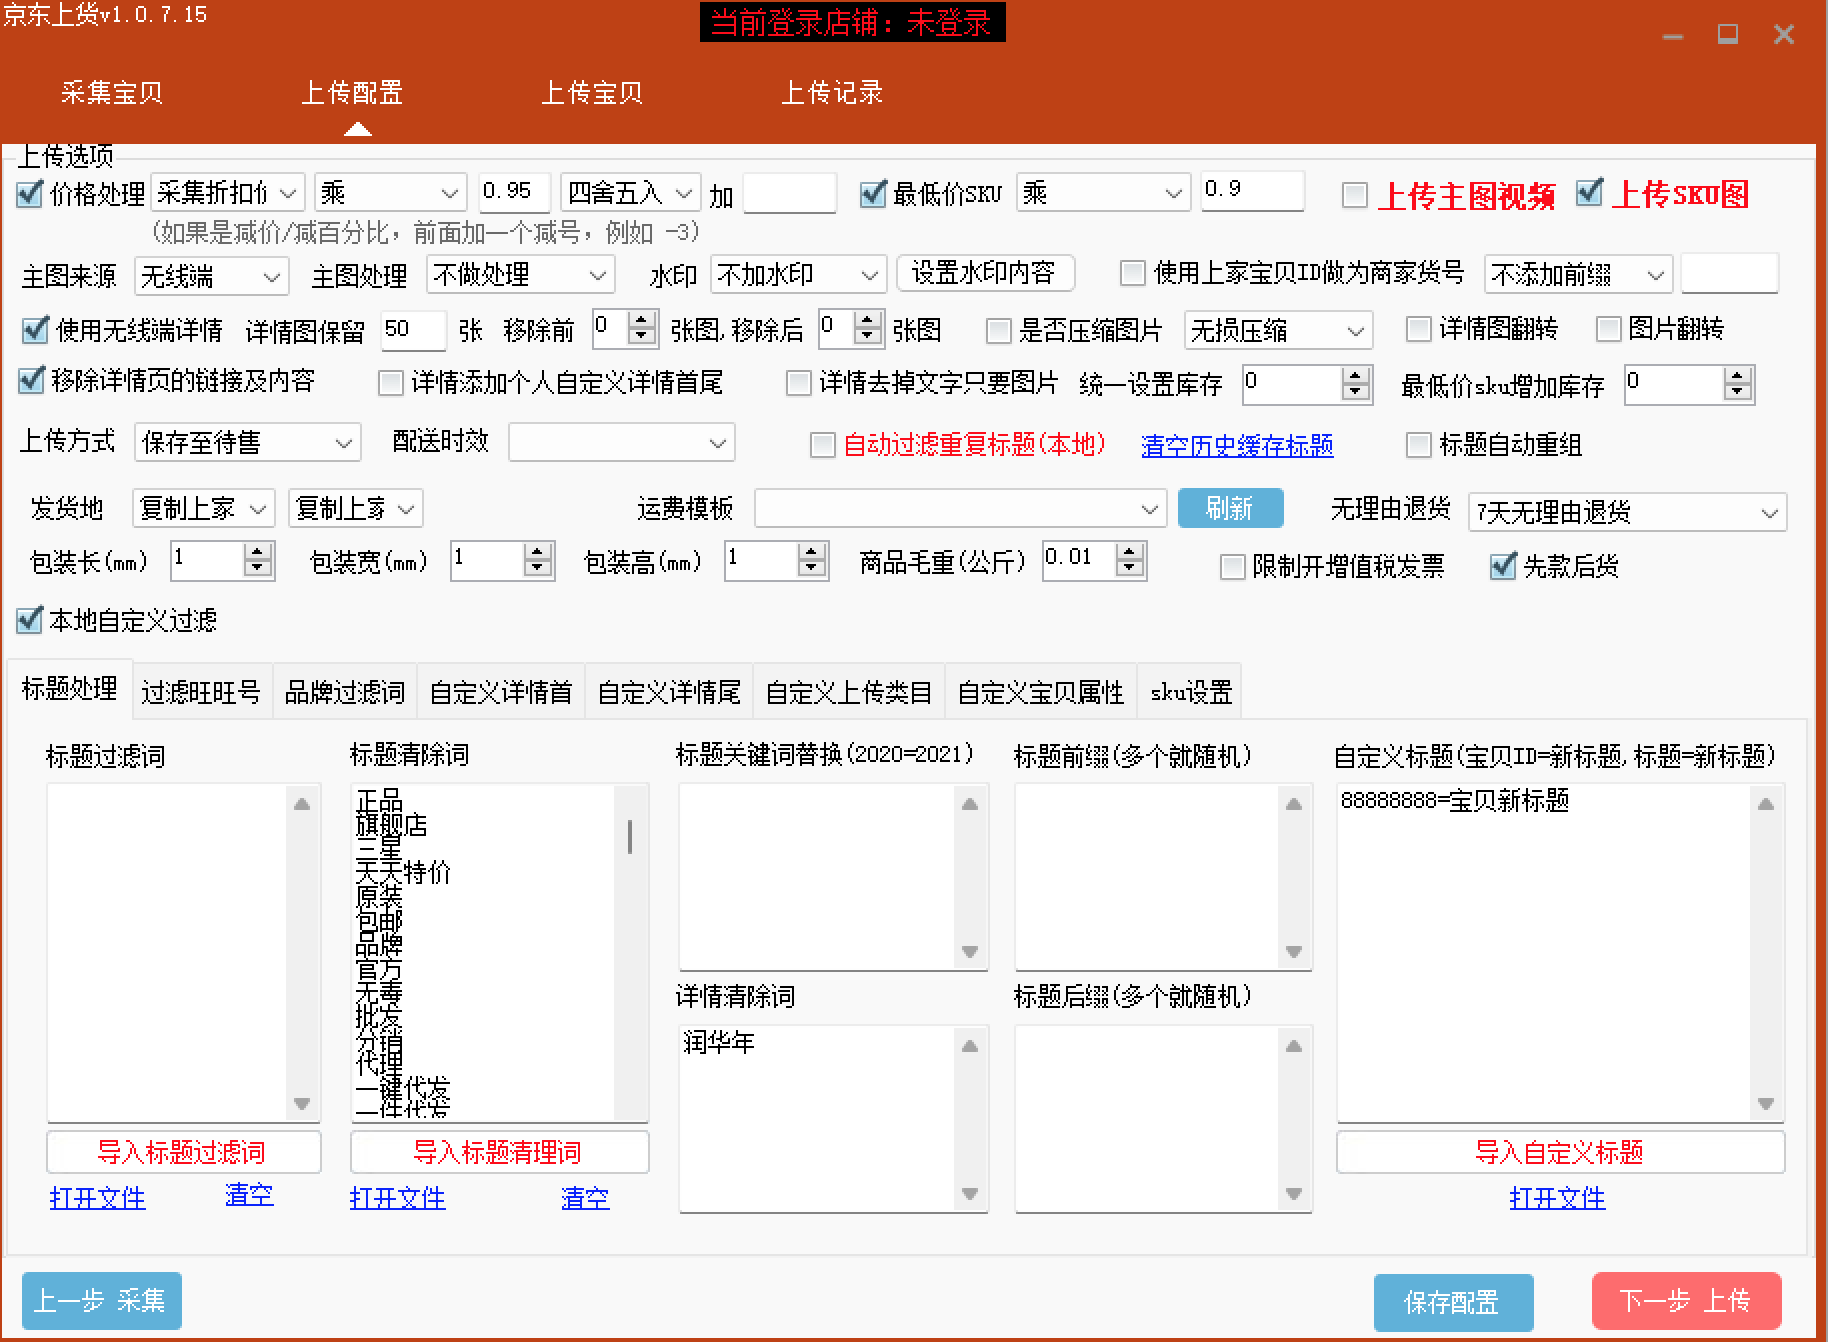Click the 导入标题过滤词 button
Image resolution: width=1828 pixels, height=1342 pixels.
(x=183, y=1152)
